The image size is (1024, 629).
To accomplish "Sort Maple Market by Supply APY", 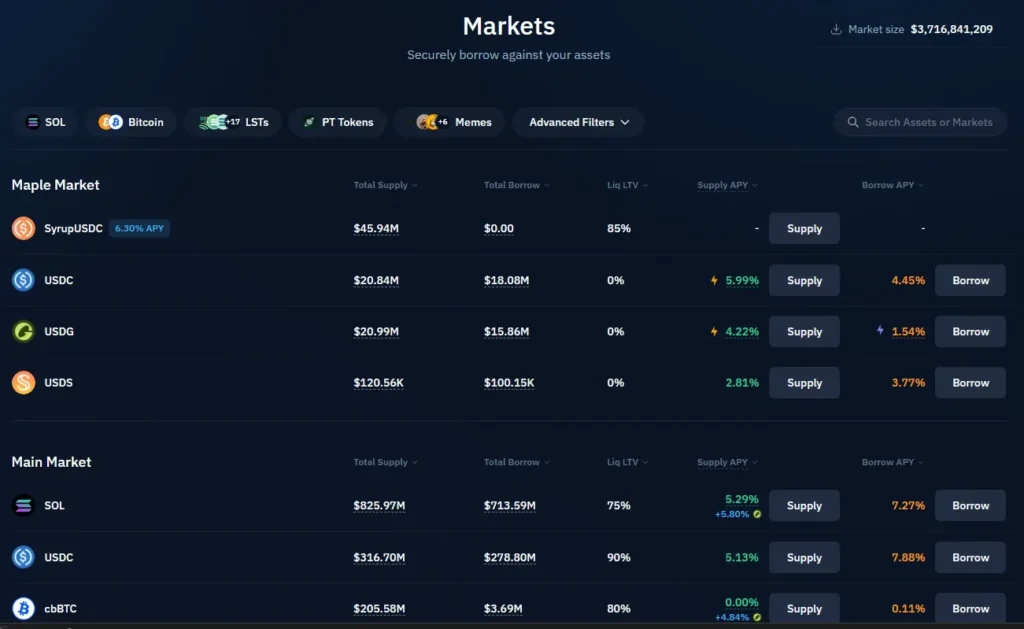I will tap(727, 185).
